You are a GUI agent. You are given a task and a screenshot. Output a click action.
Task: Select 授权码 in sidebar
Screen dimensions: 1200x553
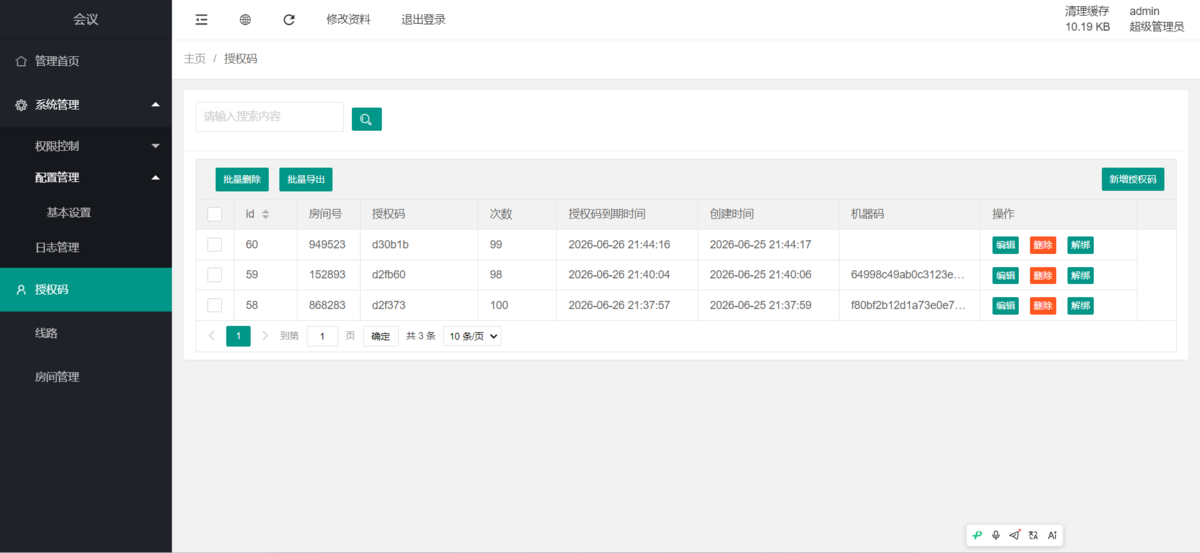(x=86, y=290)
